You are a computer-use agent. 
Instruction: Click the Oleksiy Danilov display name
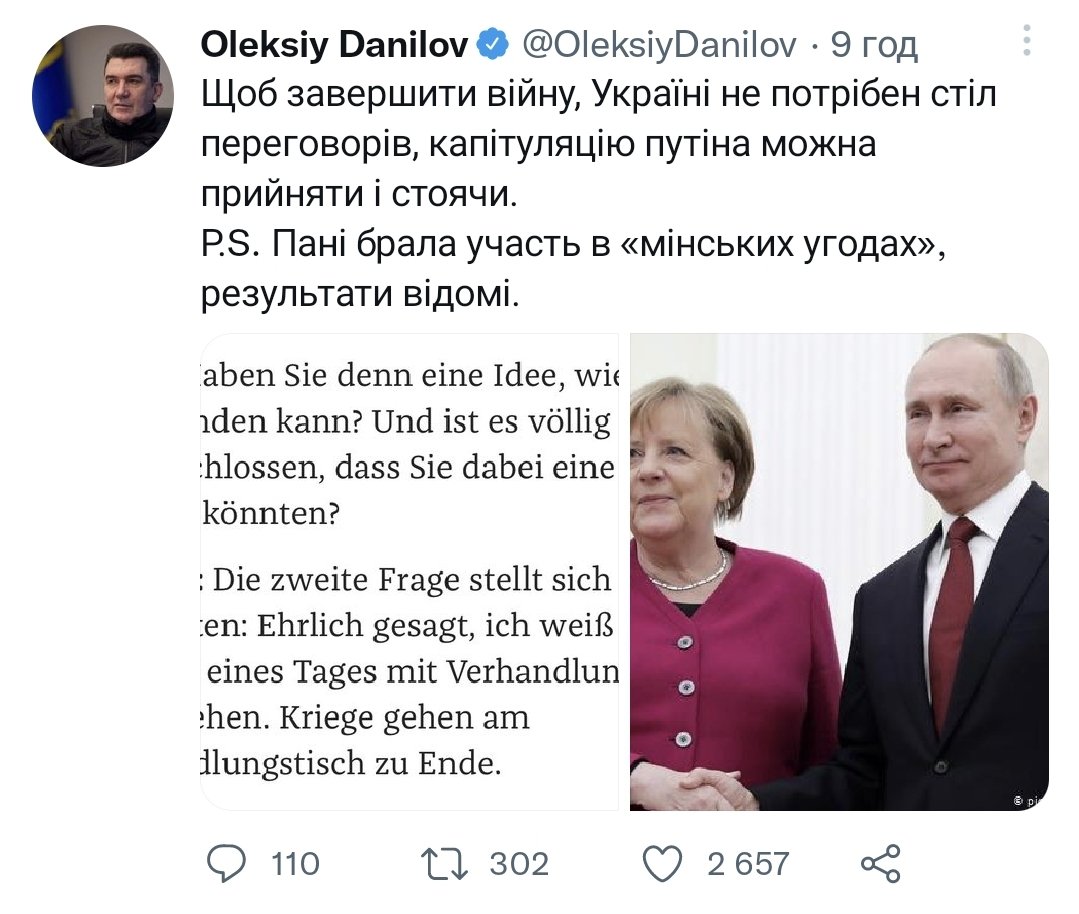pos(335,44)
